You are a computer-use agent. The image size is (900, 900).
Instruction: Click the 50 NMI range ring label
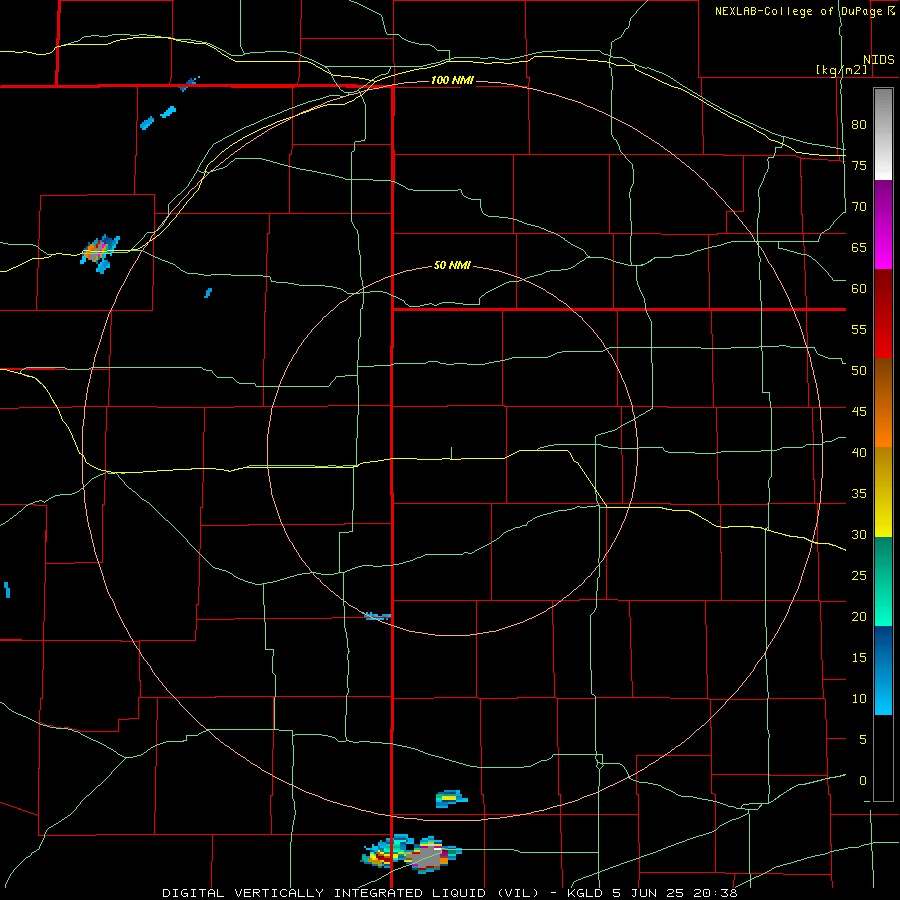(452, 265)
